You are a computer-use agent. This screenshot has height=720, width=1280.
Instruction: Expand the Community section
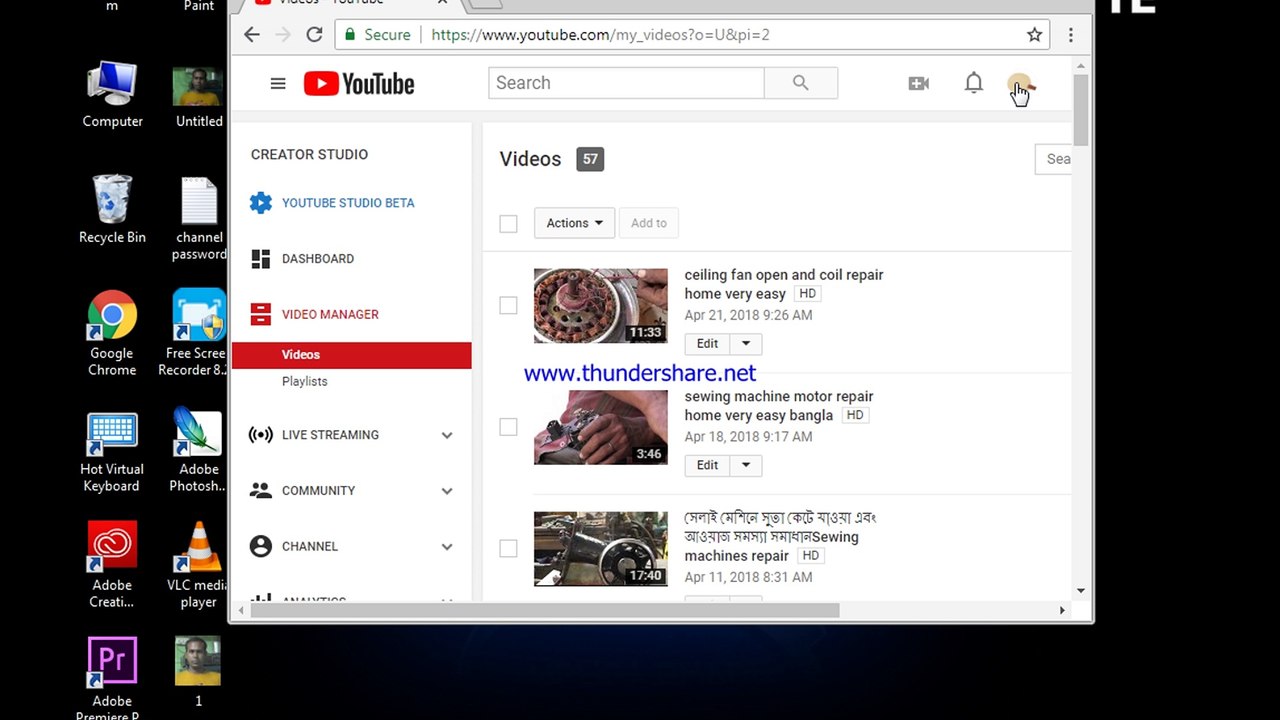[447, 491]
